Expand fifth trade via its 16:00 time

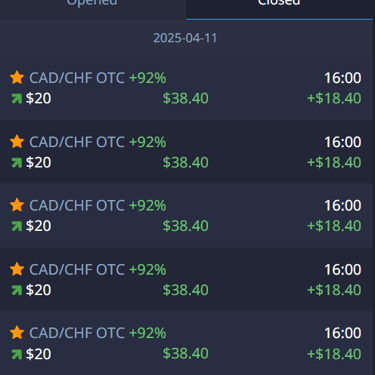click(x=343, y=333)
